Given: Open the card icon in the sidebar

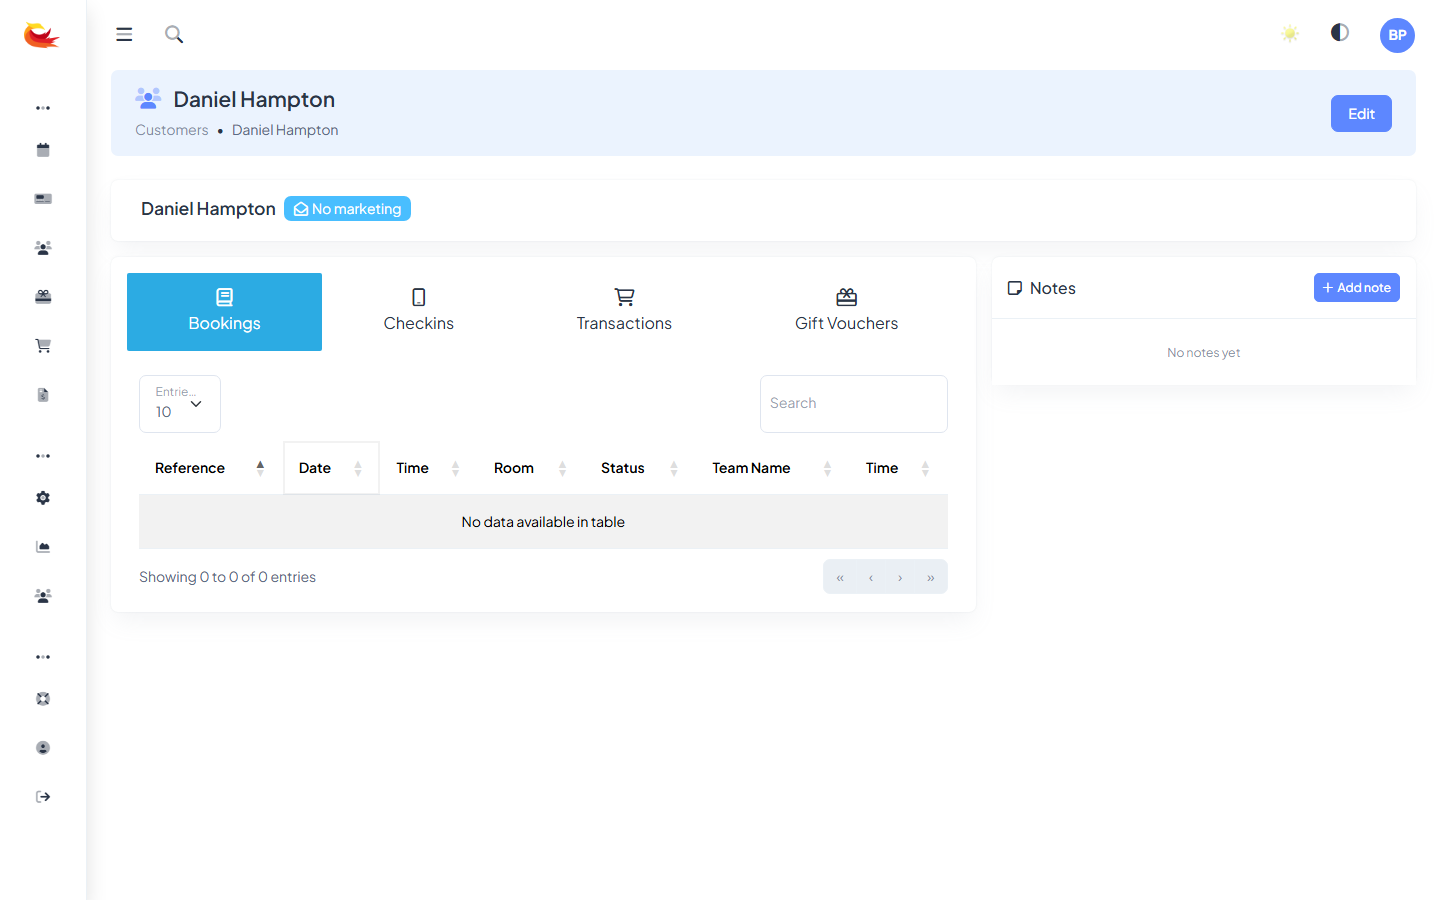Looking at the screenshot, I should tap(43, 199).
